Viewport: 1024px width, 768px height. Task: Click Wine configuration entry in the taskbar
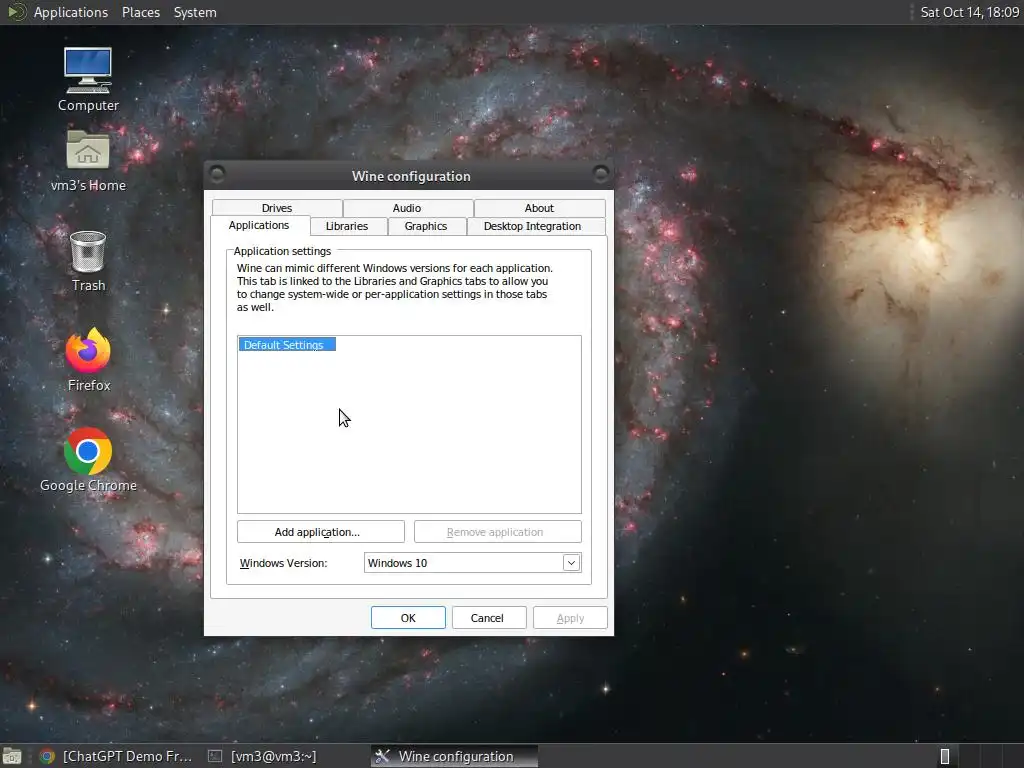point(455,756)
